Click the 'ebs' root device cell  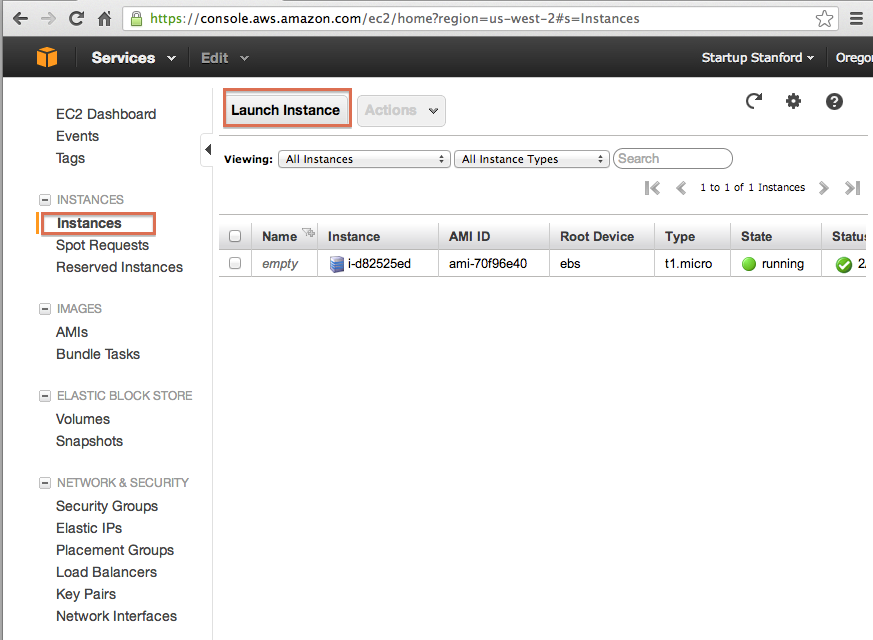[x=570, y=263]
